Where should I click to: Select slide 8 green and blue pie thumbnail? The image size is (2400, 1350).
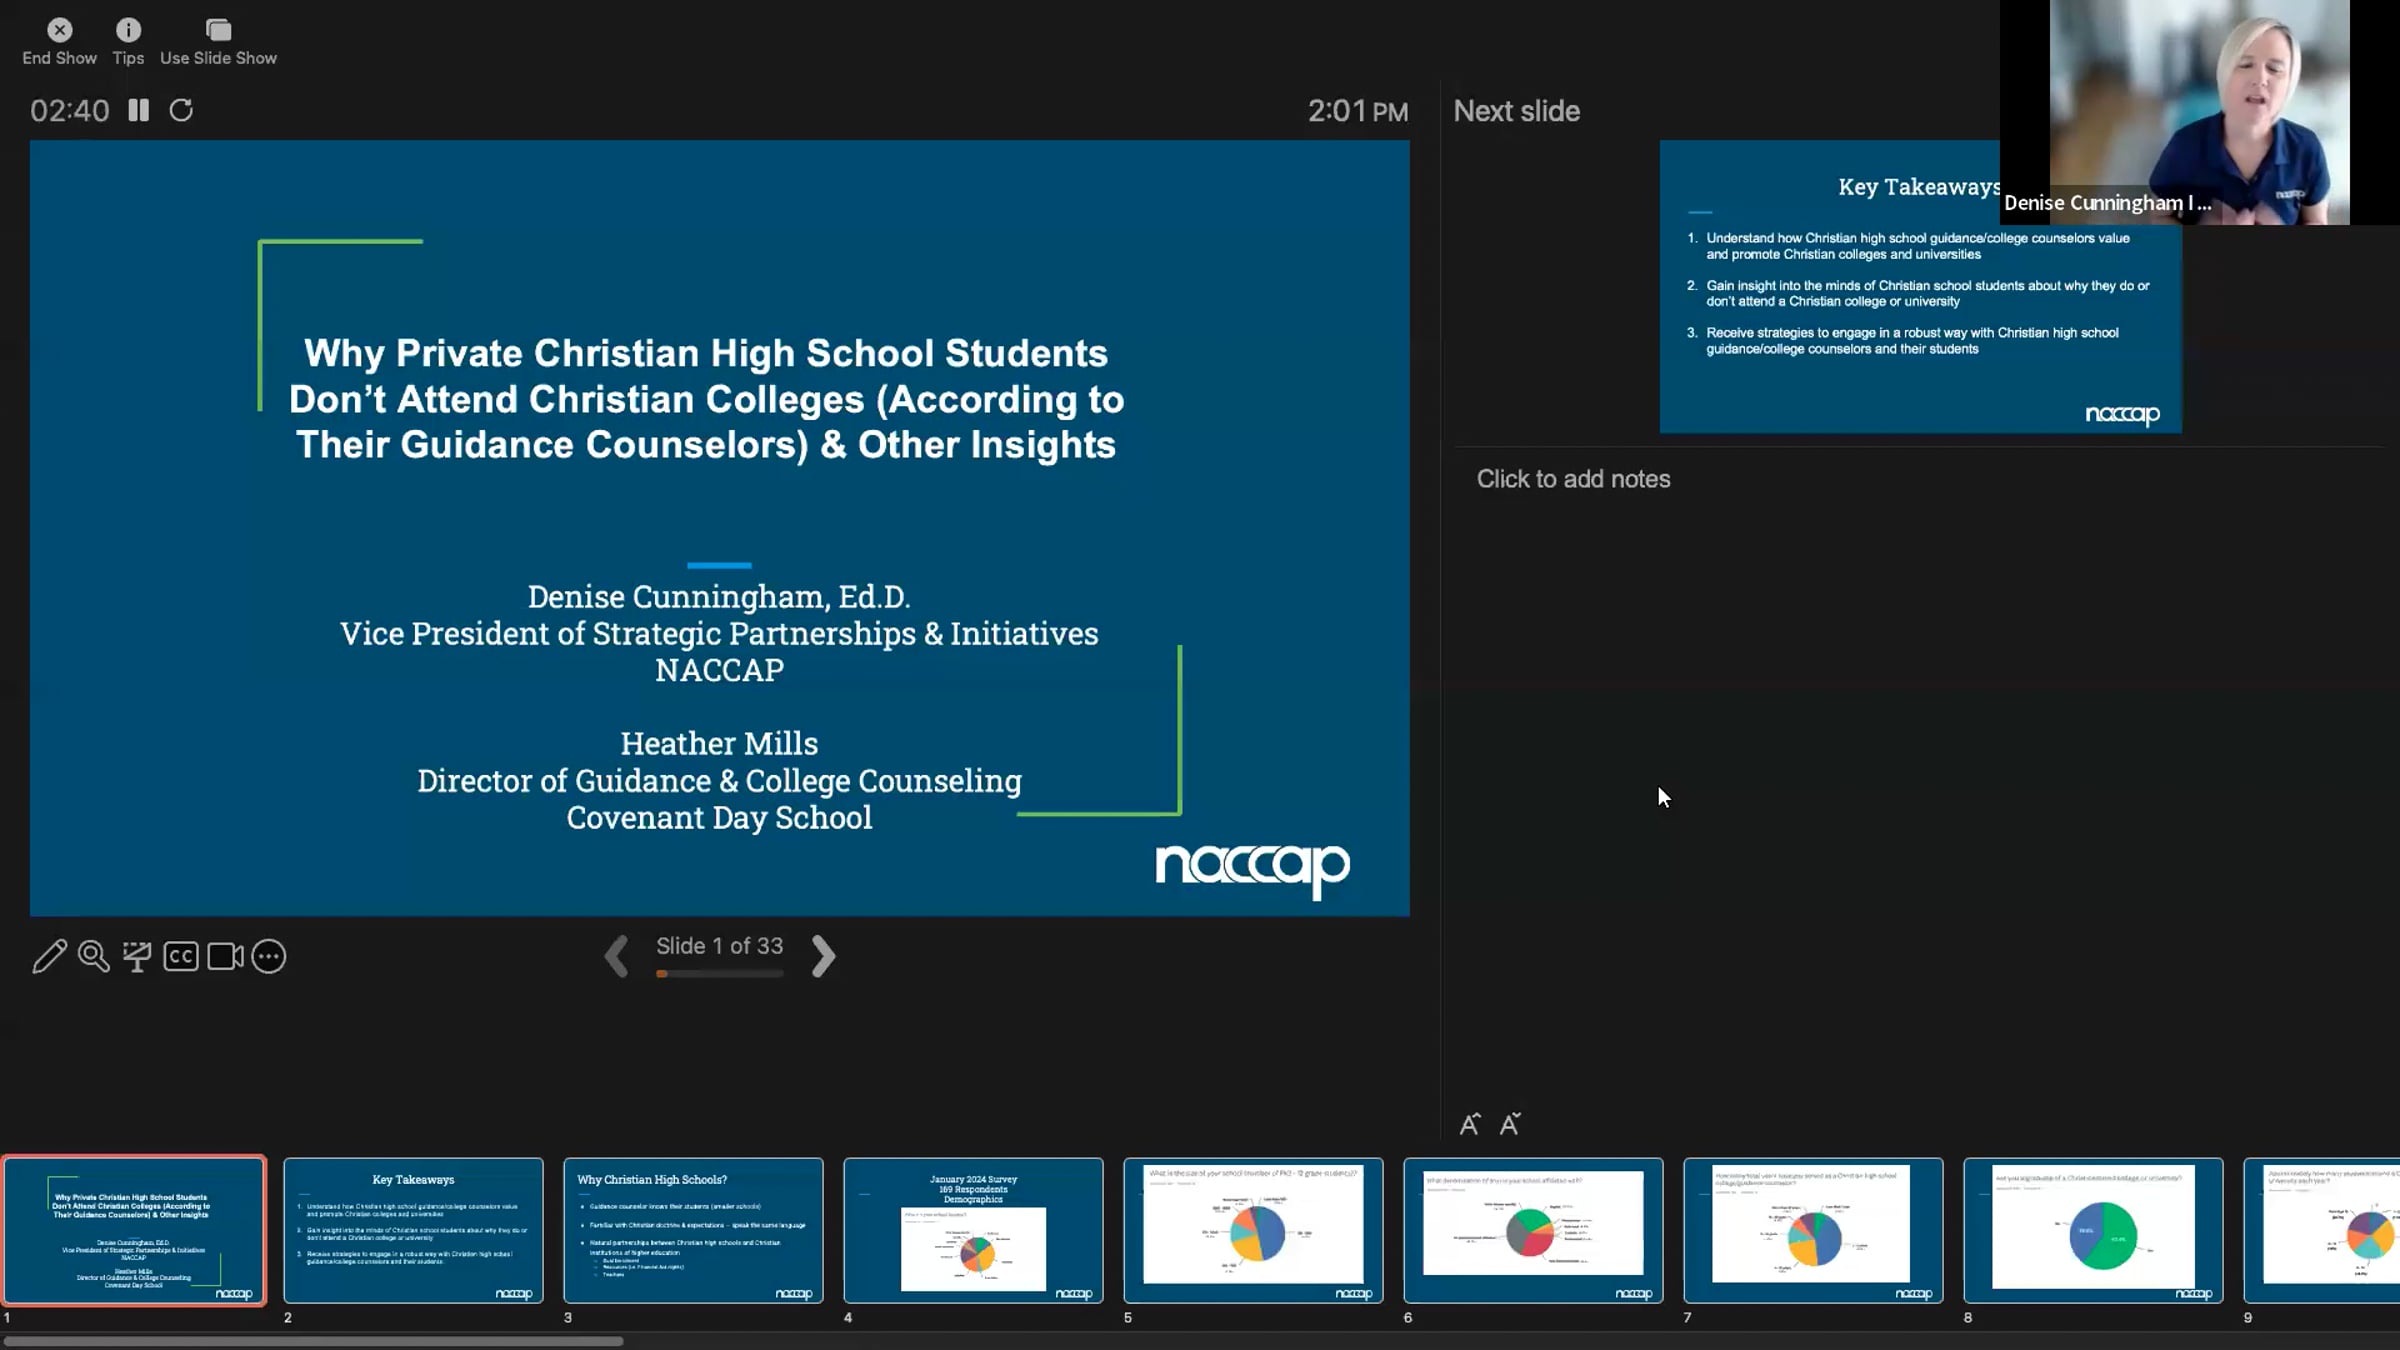click(x=2094, y=1230)
